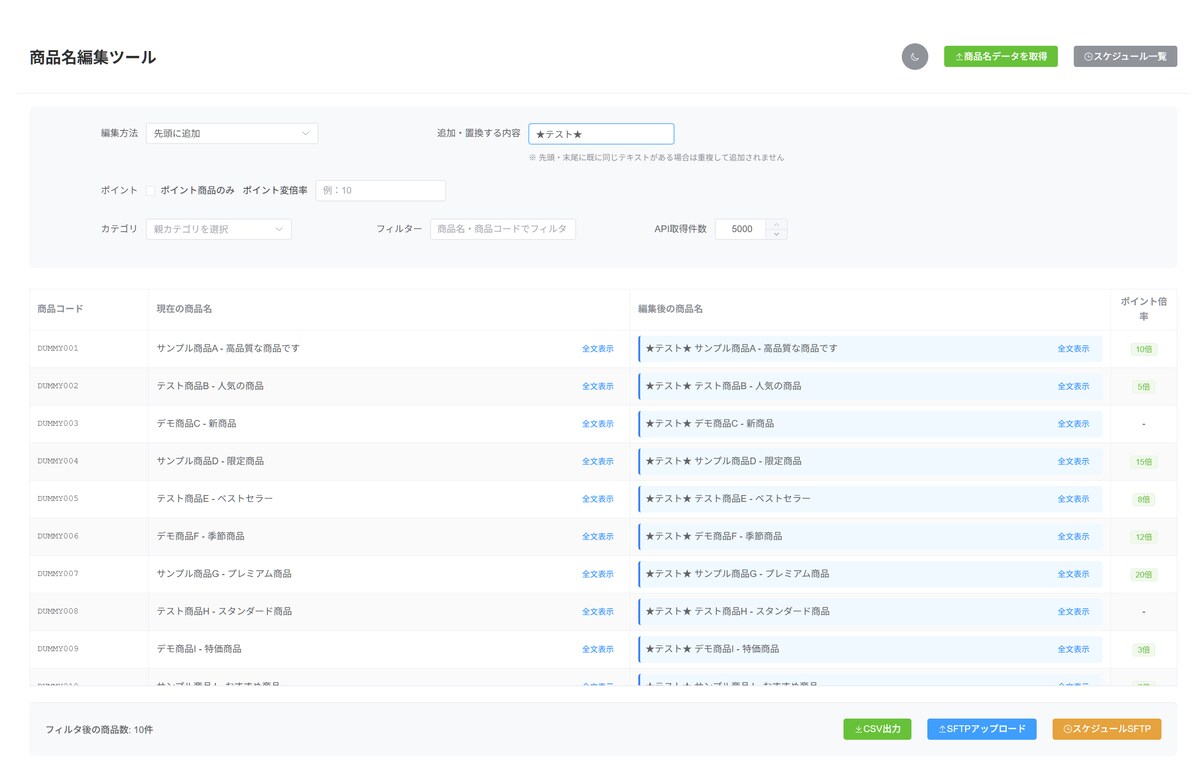Open 親カテゴリを選択 category dropdown
Image resolution: width=1200 pixels, height=760 pixels.
click(x=218, y=229)
